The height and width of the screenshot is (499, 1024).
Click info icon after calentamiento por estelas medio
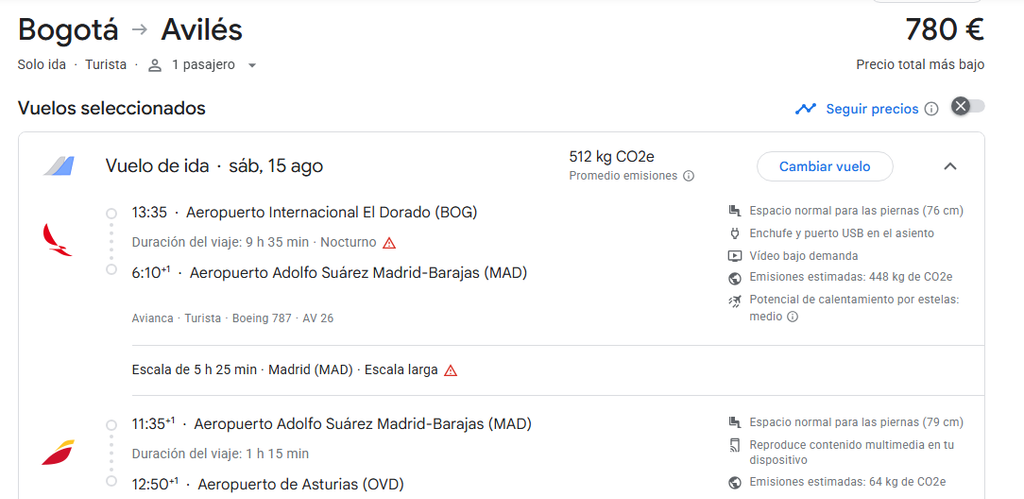(x=792, y=317)
